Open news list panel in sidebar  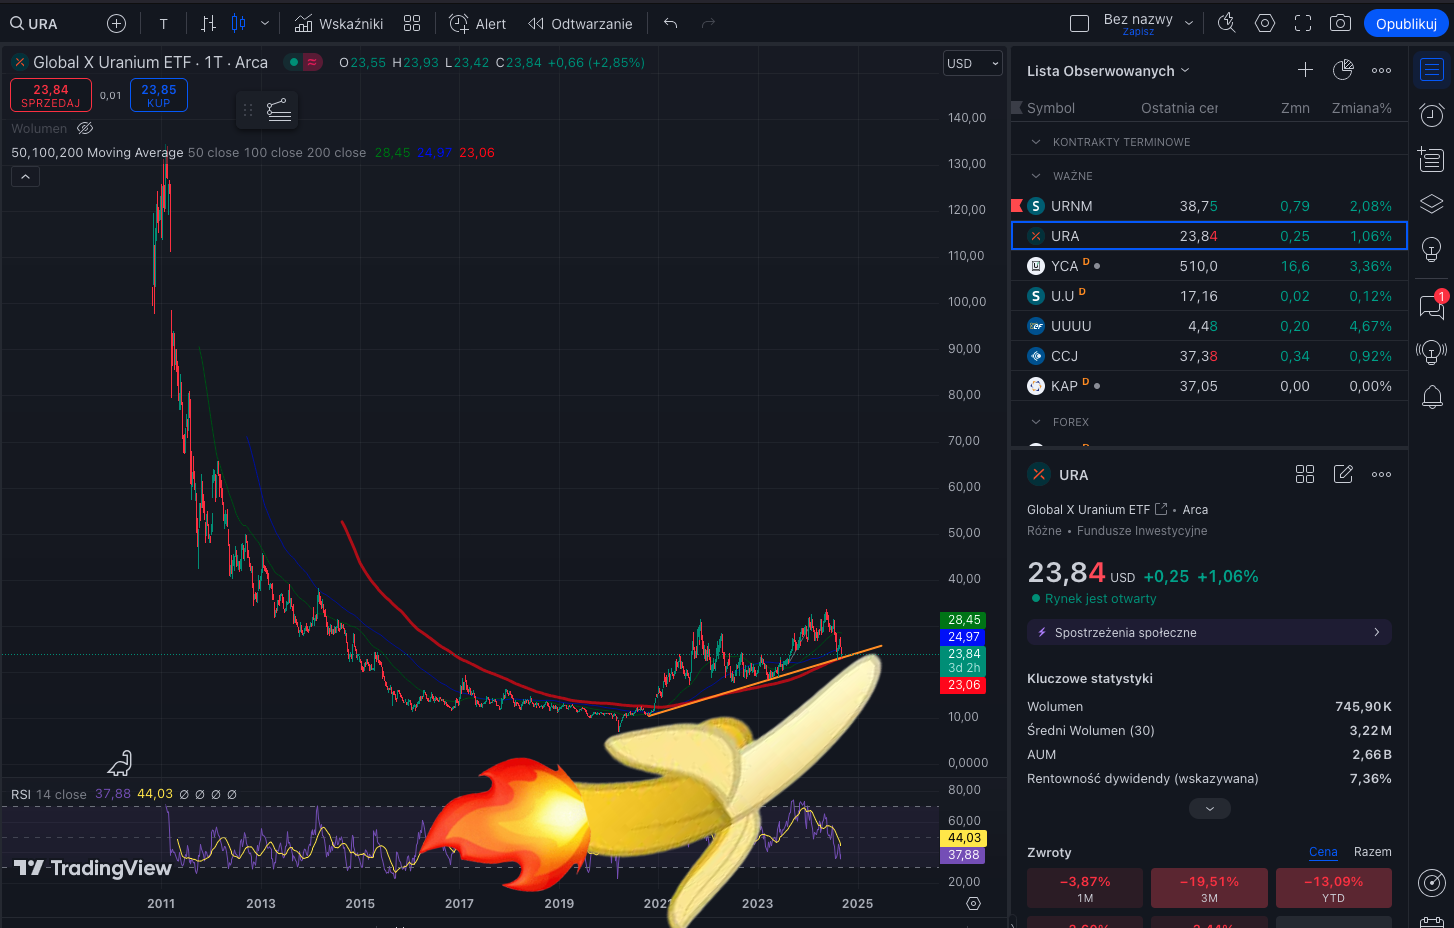tap(1432, 160)
